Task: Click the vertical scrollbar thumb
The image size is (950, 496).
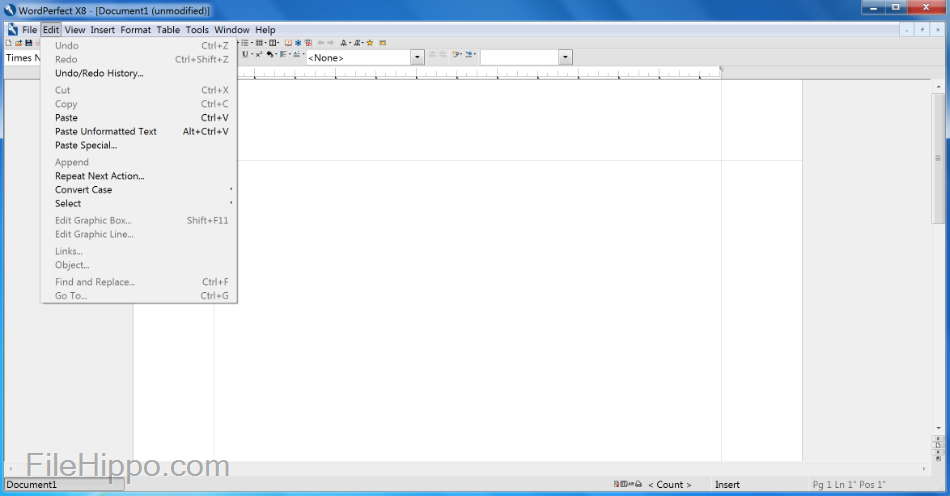Action: pos(938,158)
